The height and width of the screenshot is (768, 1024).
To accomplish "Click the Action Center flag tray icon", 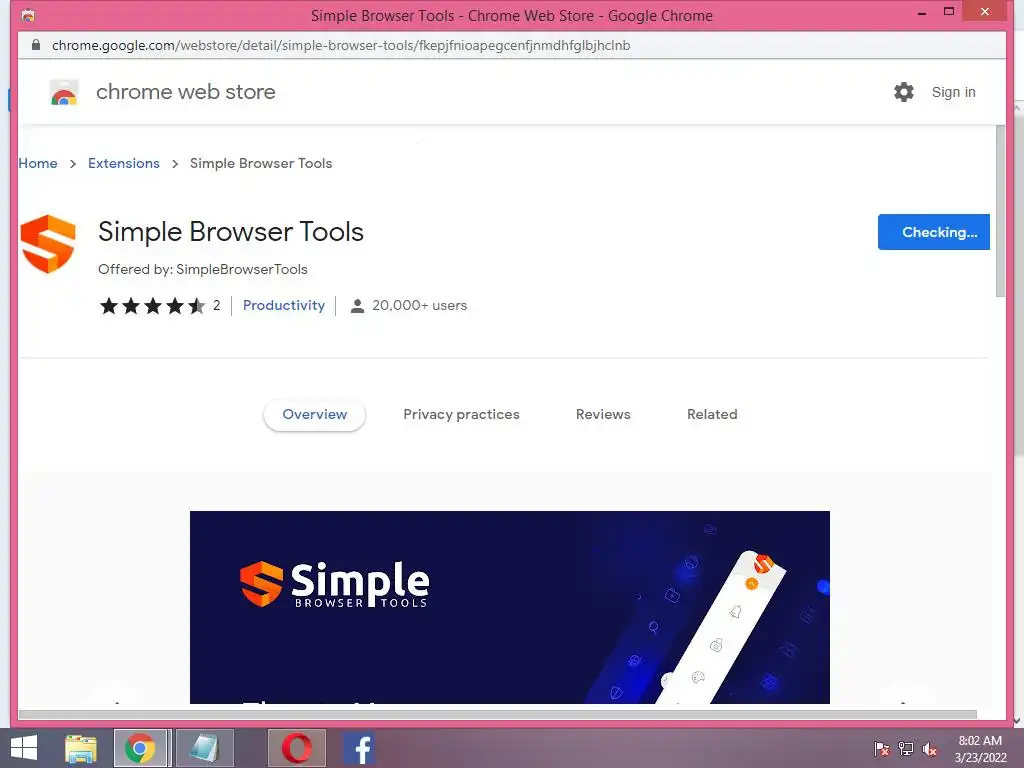I will pyautogui.click(x=882, y=748).
